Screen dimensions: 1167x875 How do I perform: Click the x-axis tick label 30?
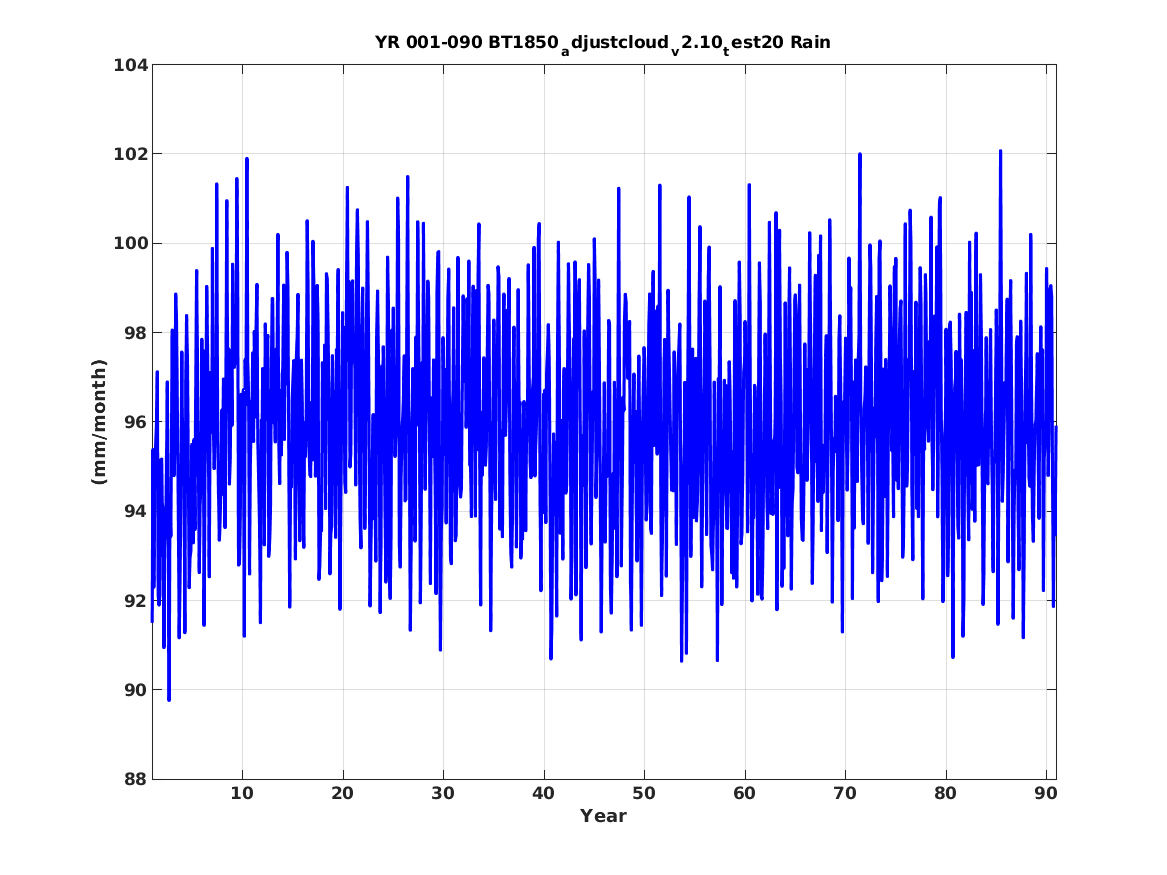(x=443, y=794)
